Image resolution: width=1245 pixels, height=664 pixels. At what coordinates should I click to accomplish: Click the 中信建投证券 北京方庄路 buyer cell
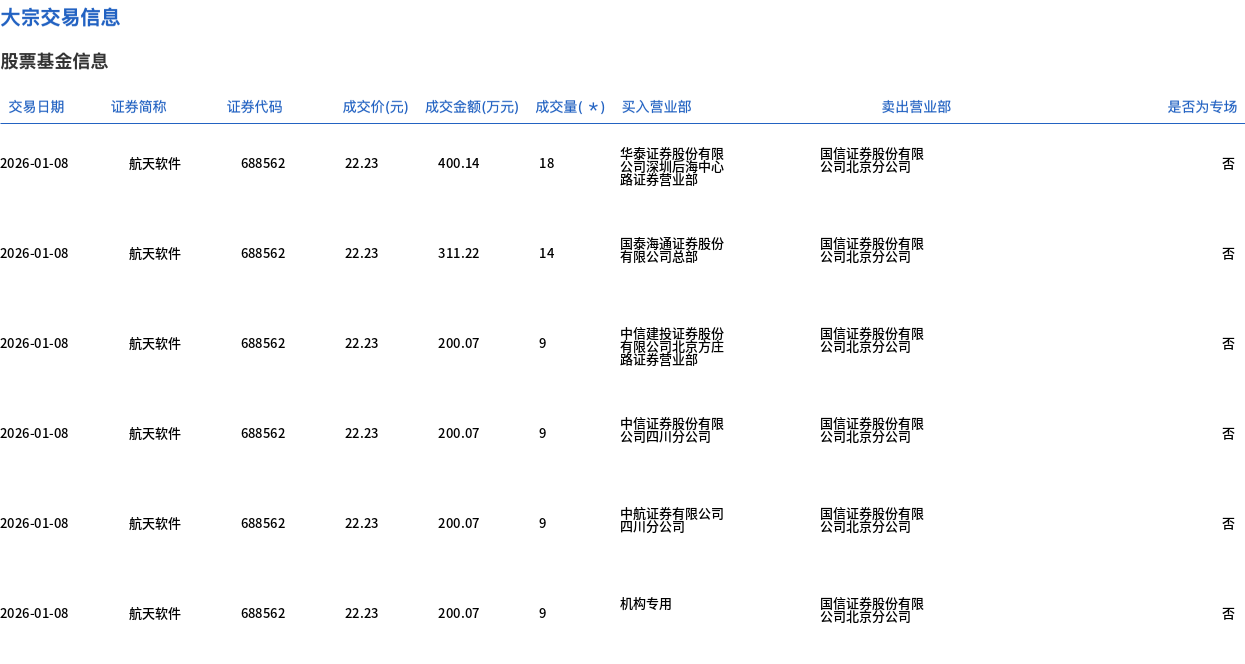(672, 347)
